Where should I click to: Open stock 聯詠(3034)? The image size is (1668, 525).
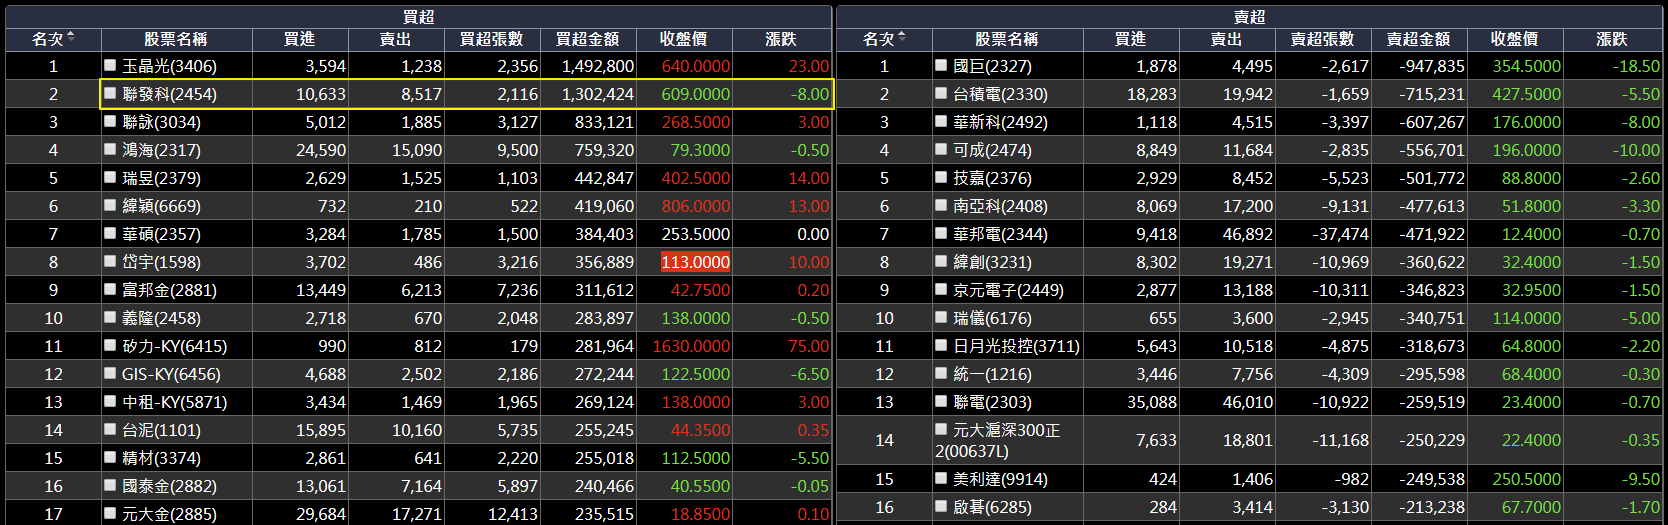(161, 122)
